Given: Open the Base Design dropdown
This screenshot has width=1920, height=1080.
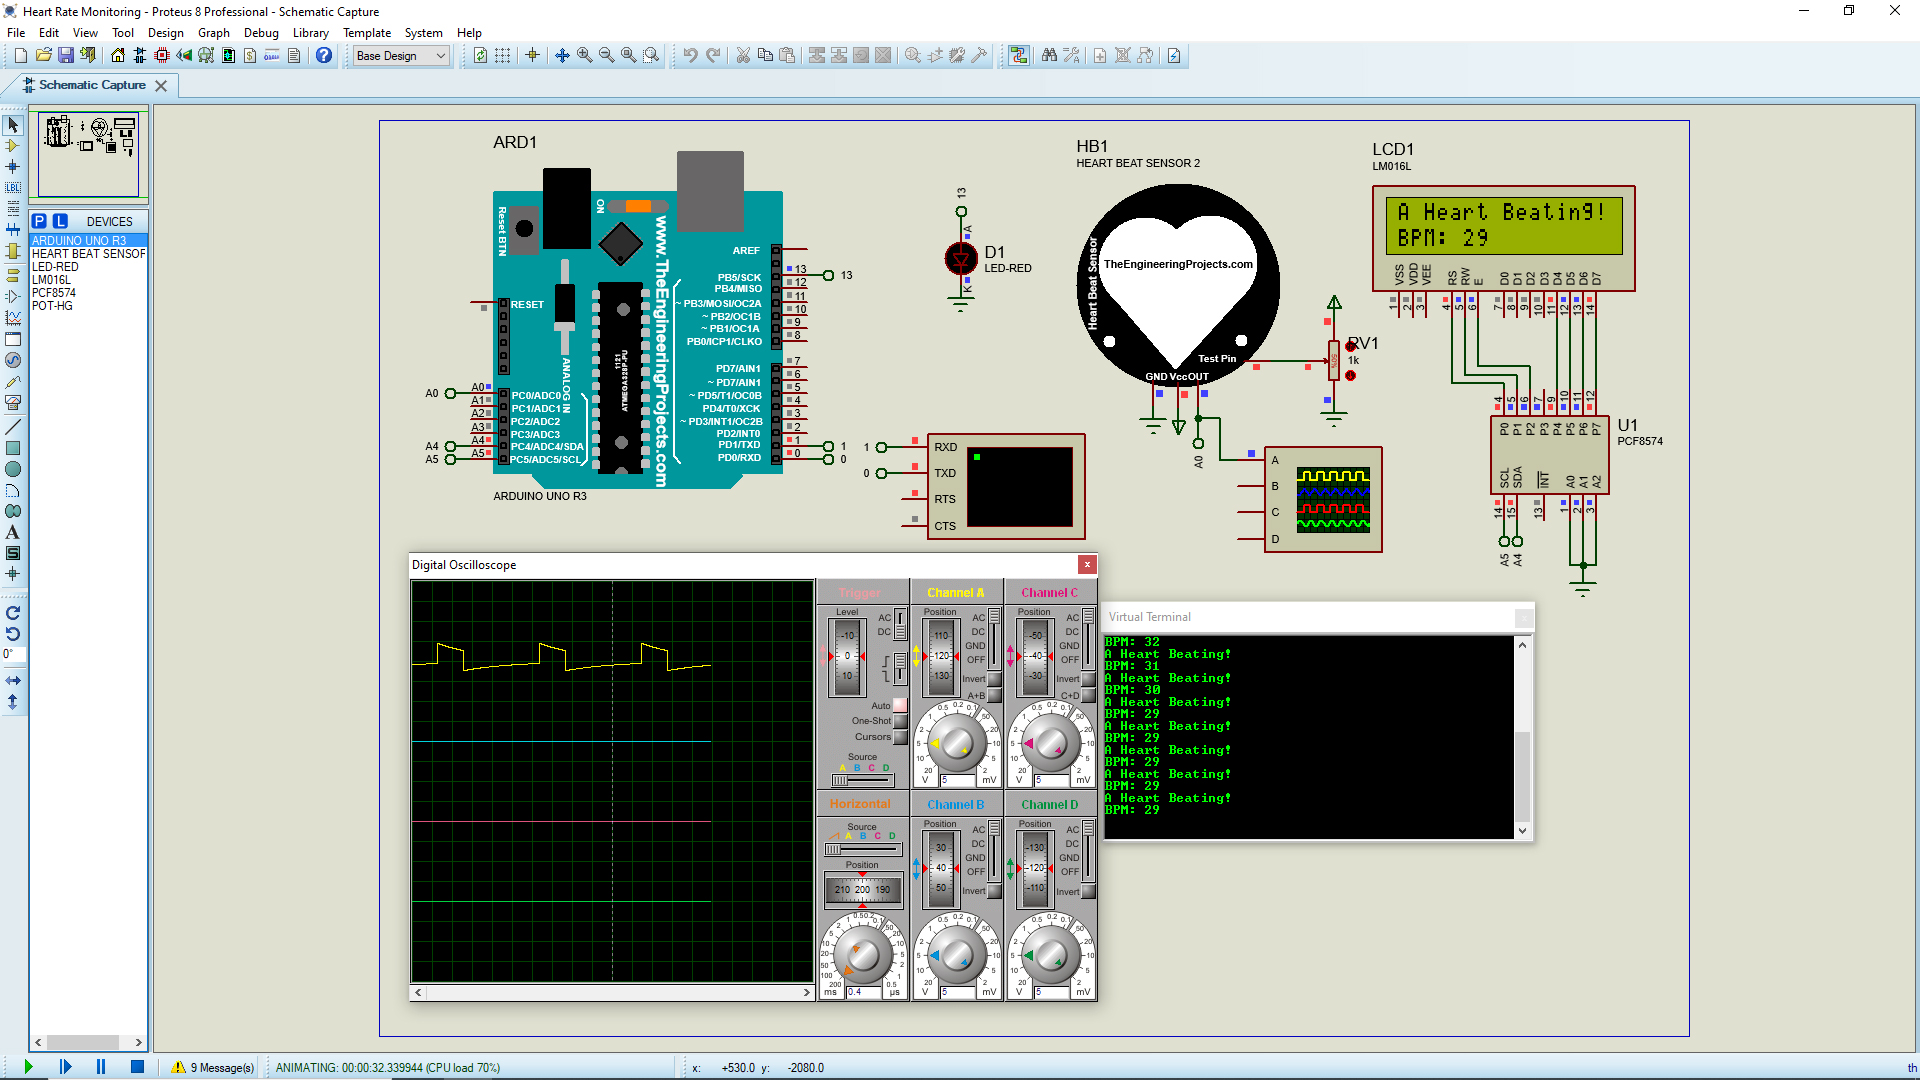Looking at the screenshot, I should (x=401, y=56).
